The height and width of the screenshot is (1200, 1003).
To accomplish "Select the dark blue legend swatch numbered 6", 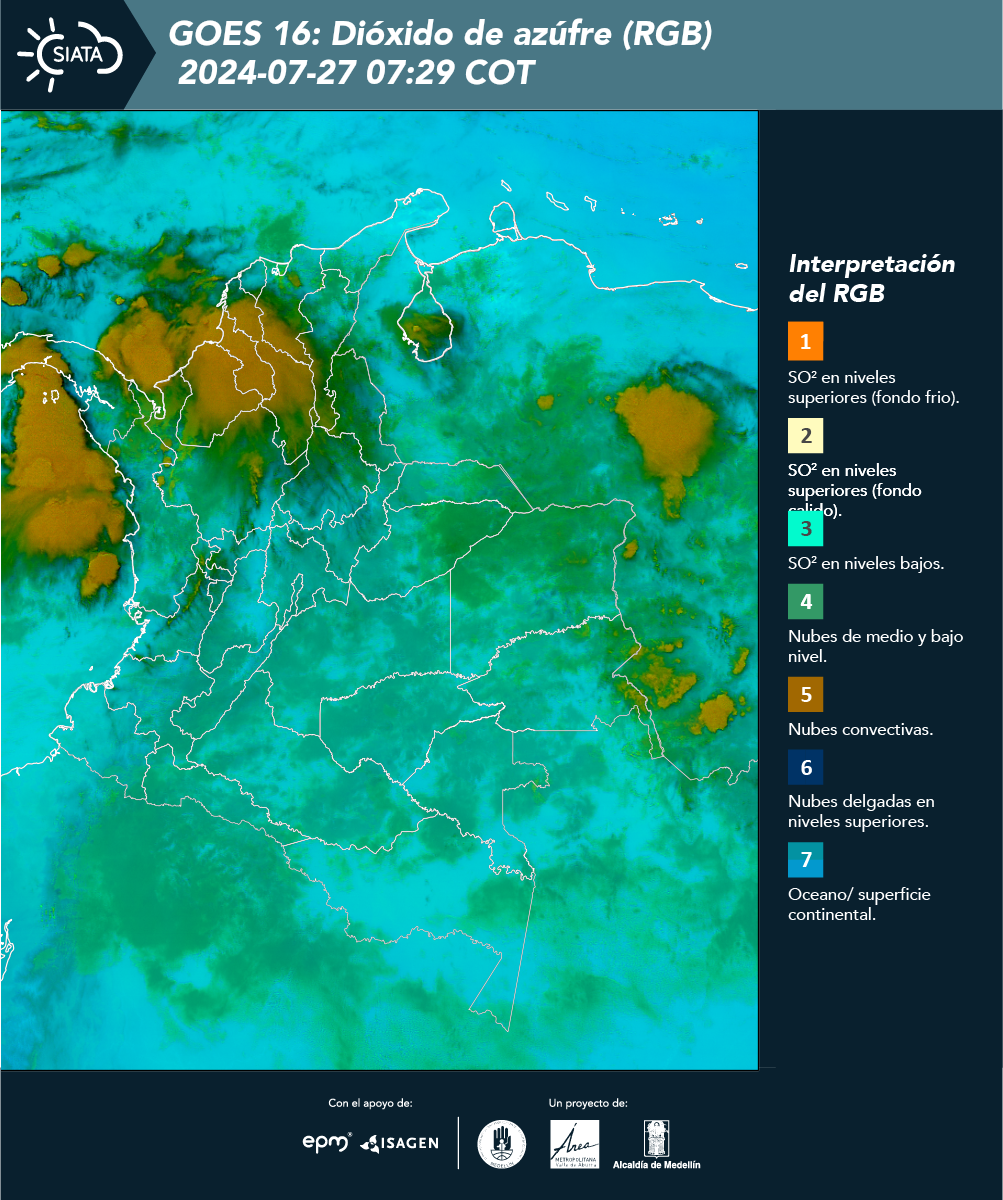I will 805,768.
